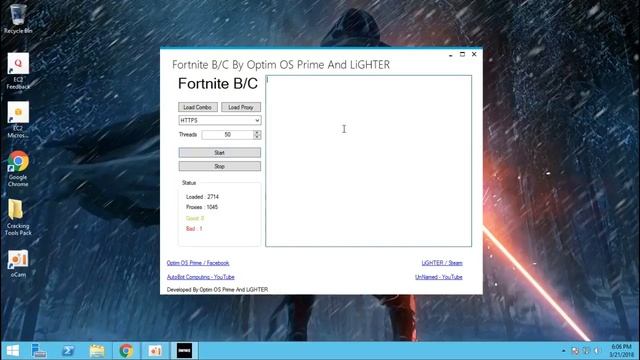The width and height of the screenshot is (640, 360).
Task: Click the green Good counter text
Action: click(195, 218)
